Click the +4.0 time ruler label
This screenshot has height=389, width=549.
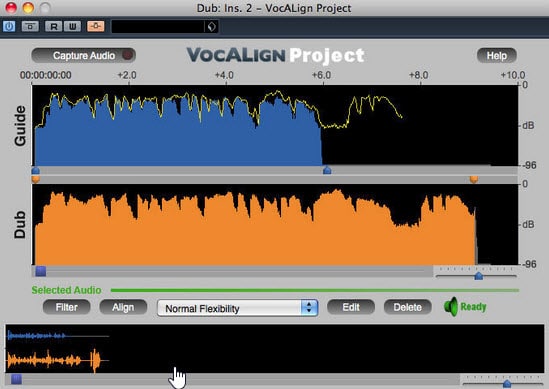(x=224, y=75)
